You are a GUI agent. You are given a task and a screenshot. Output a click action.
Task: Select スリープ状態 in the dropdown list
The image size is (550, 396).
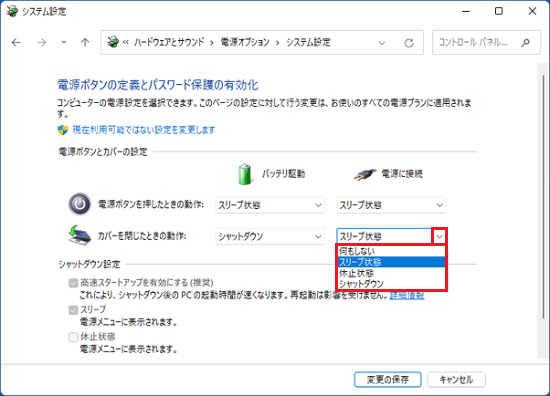coord(391,262)
